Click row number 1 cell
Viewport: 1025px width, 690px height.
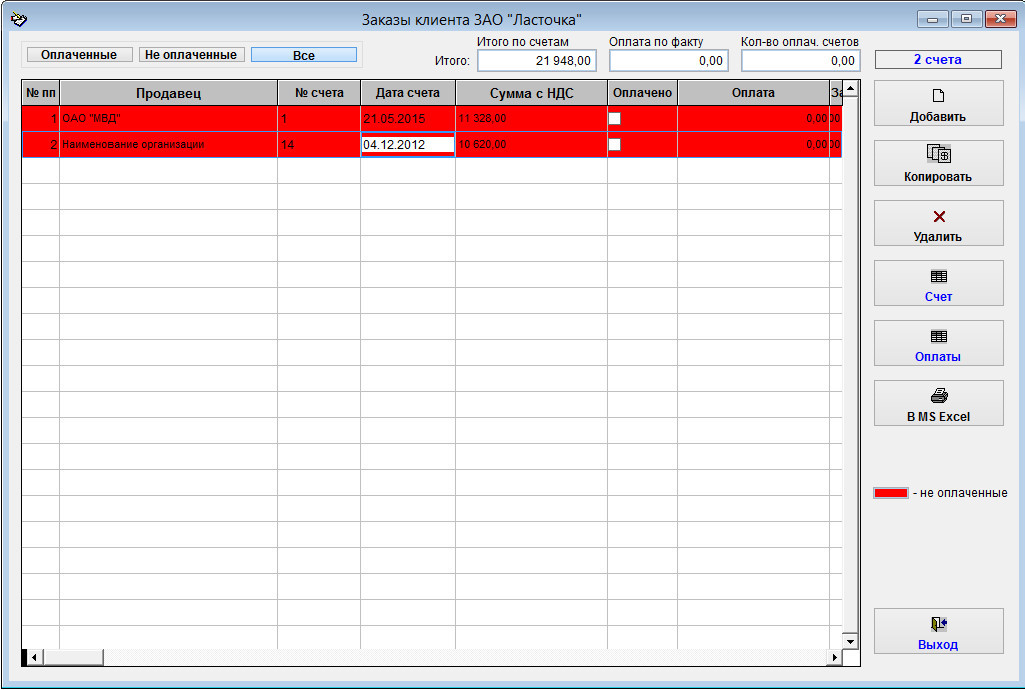click(x=41, y=118)
